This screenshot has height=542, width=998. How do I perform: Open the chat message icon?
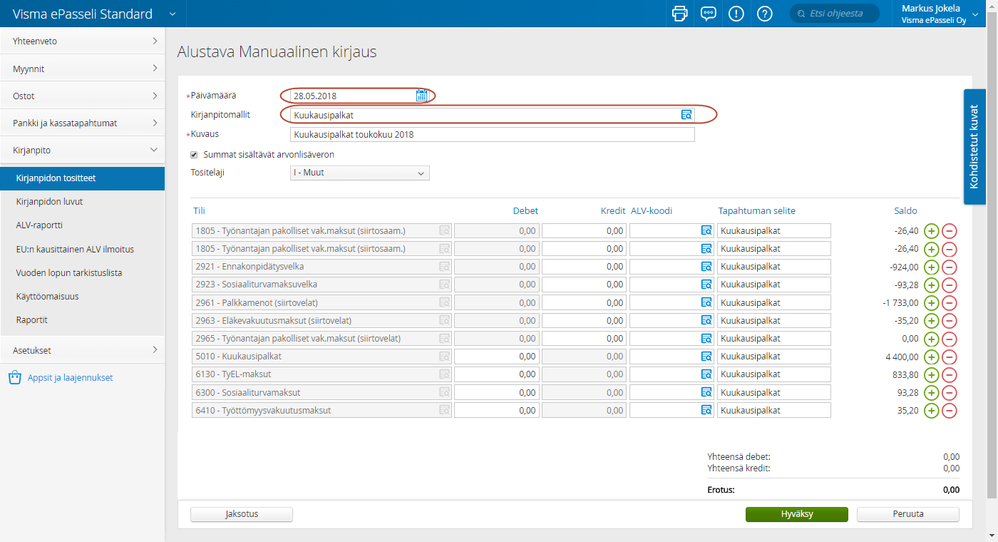click(708, 14)
